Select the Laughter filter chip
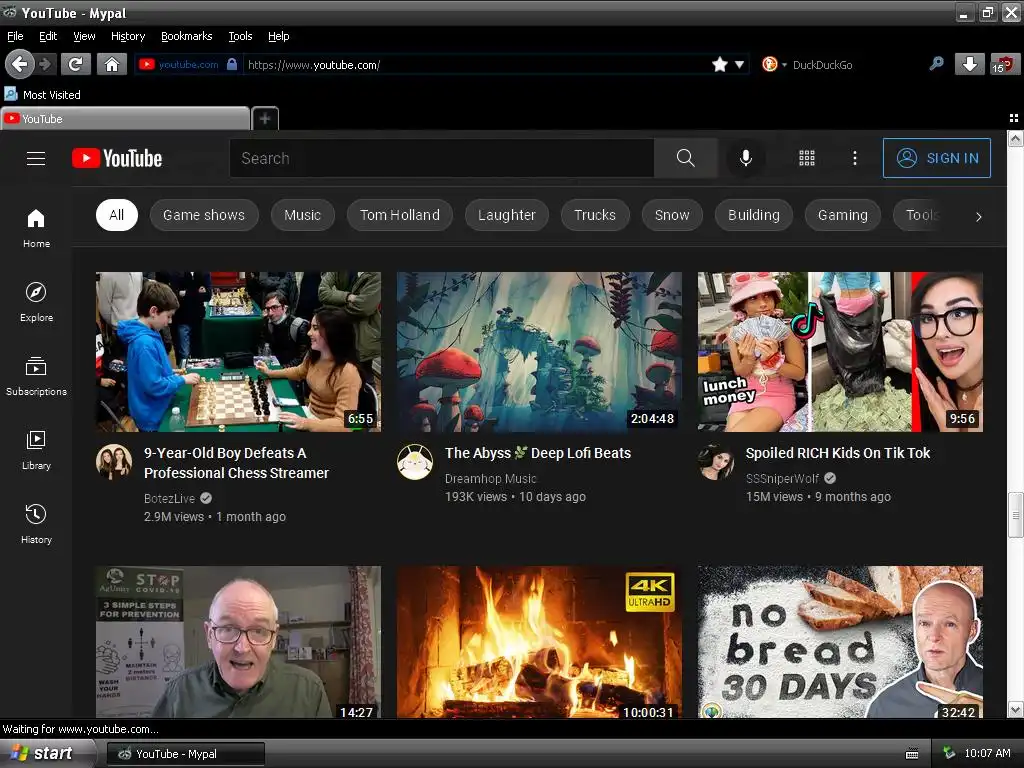 pos(507,215)
